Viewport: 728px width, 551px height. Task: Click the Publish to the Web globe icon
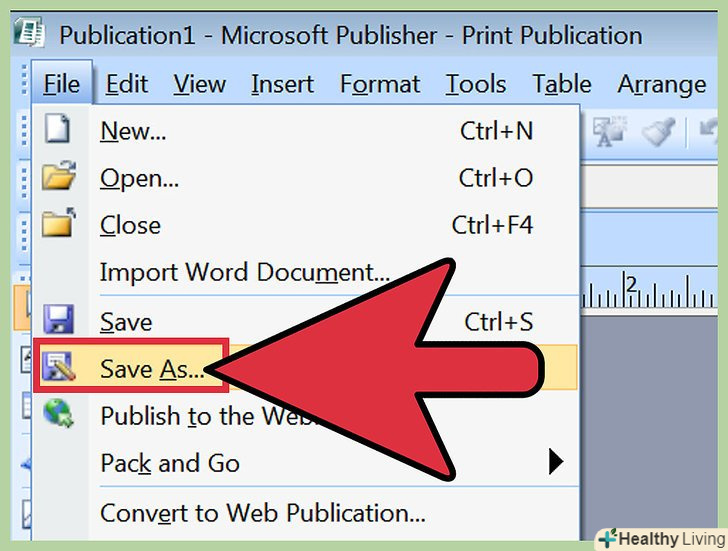point(58,413)
